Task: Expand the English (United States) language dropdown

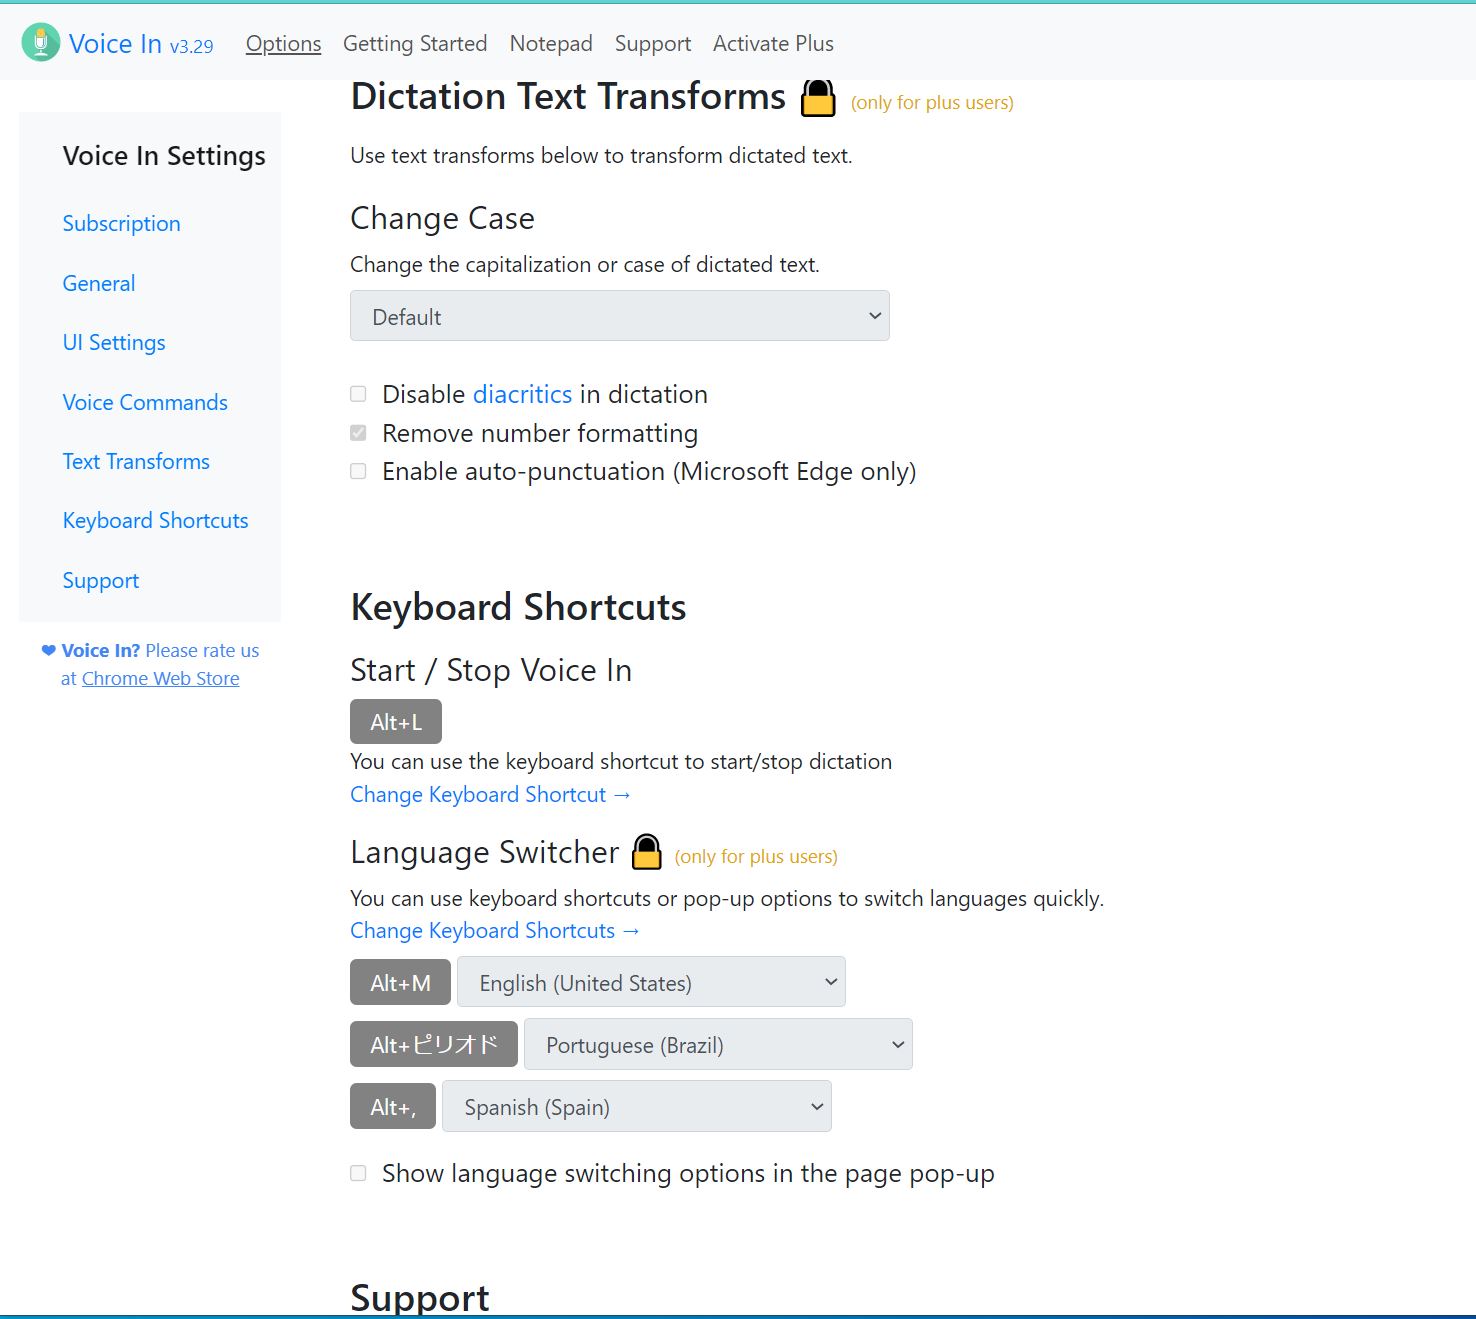Action: (x=651, y=982)
